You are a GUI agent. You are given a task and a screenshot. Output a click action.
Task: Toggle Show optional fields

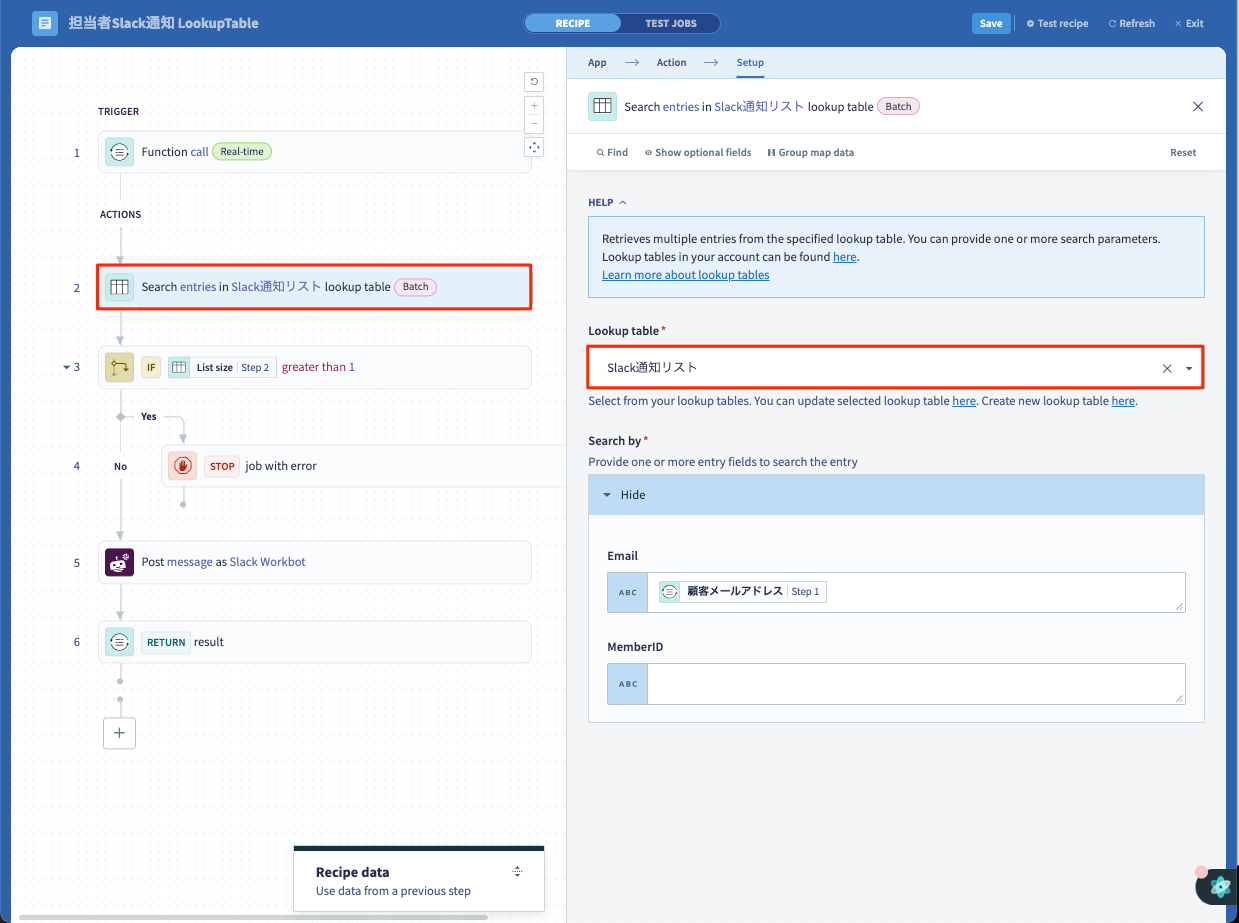[698, 152]
